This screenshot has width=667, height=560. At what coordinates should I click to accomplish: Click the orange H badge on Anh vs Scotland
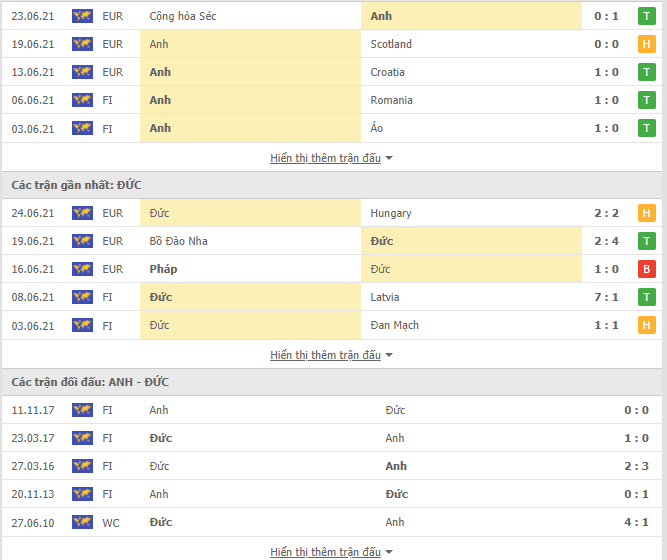pos(646,44)
